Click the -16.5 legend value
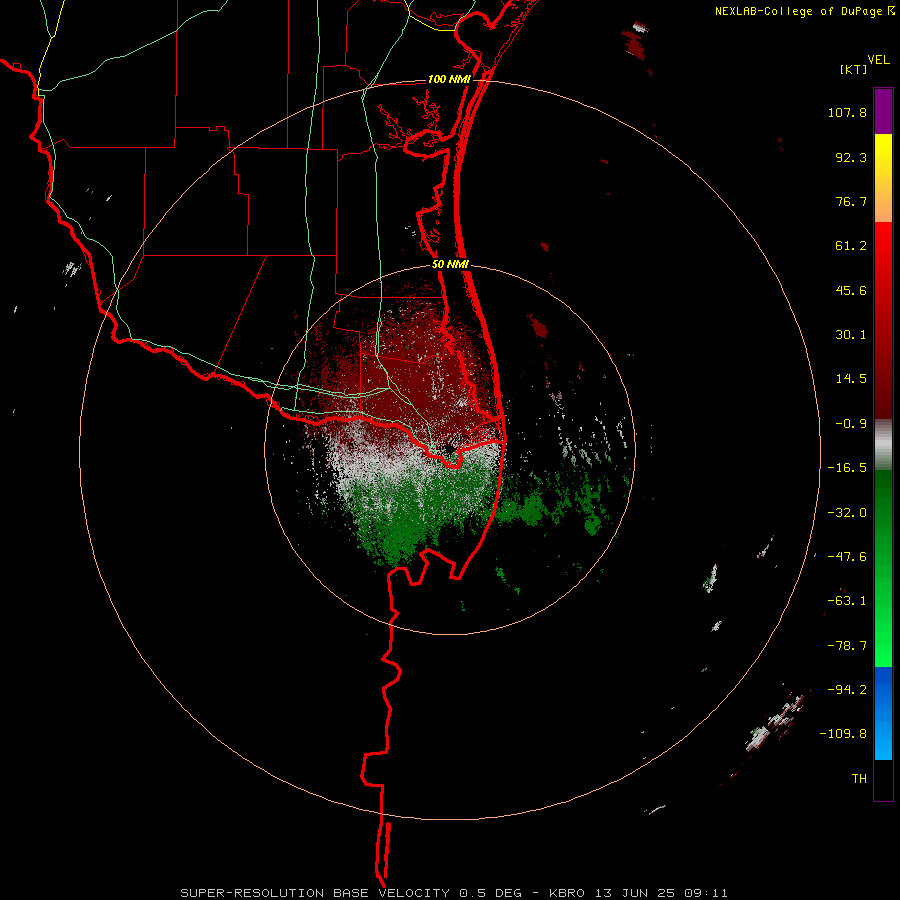The height and width of the screenshot is (900, 900). 847,468
